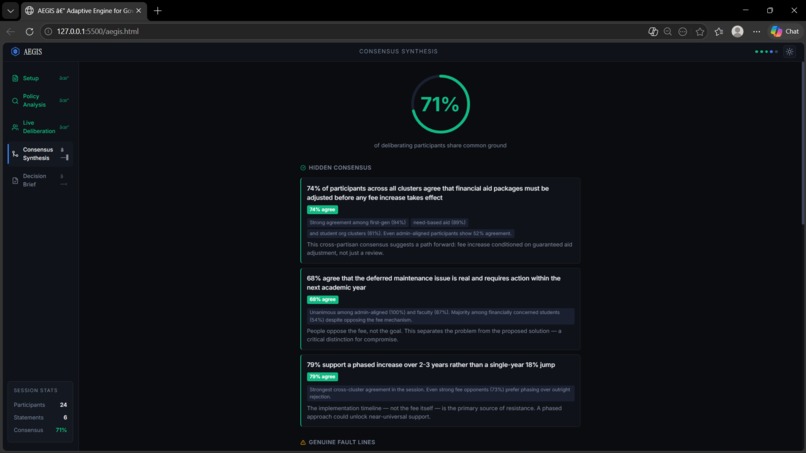Open the Favorites list icon

click(719, 31)
